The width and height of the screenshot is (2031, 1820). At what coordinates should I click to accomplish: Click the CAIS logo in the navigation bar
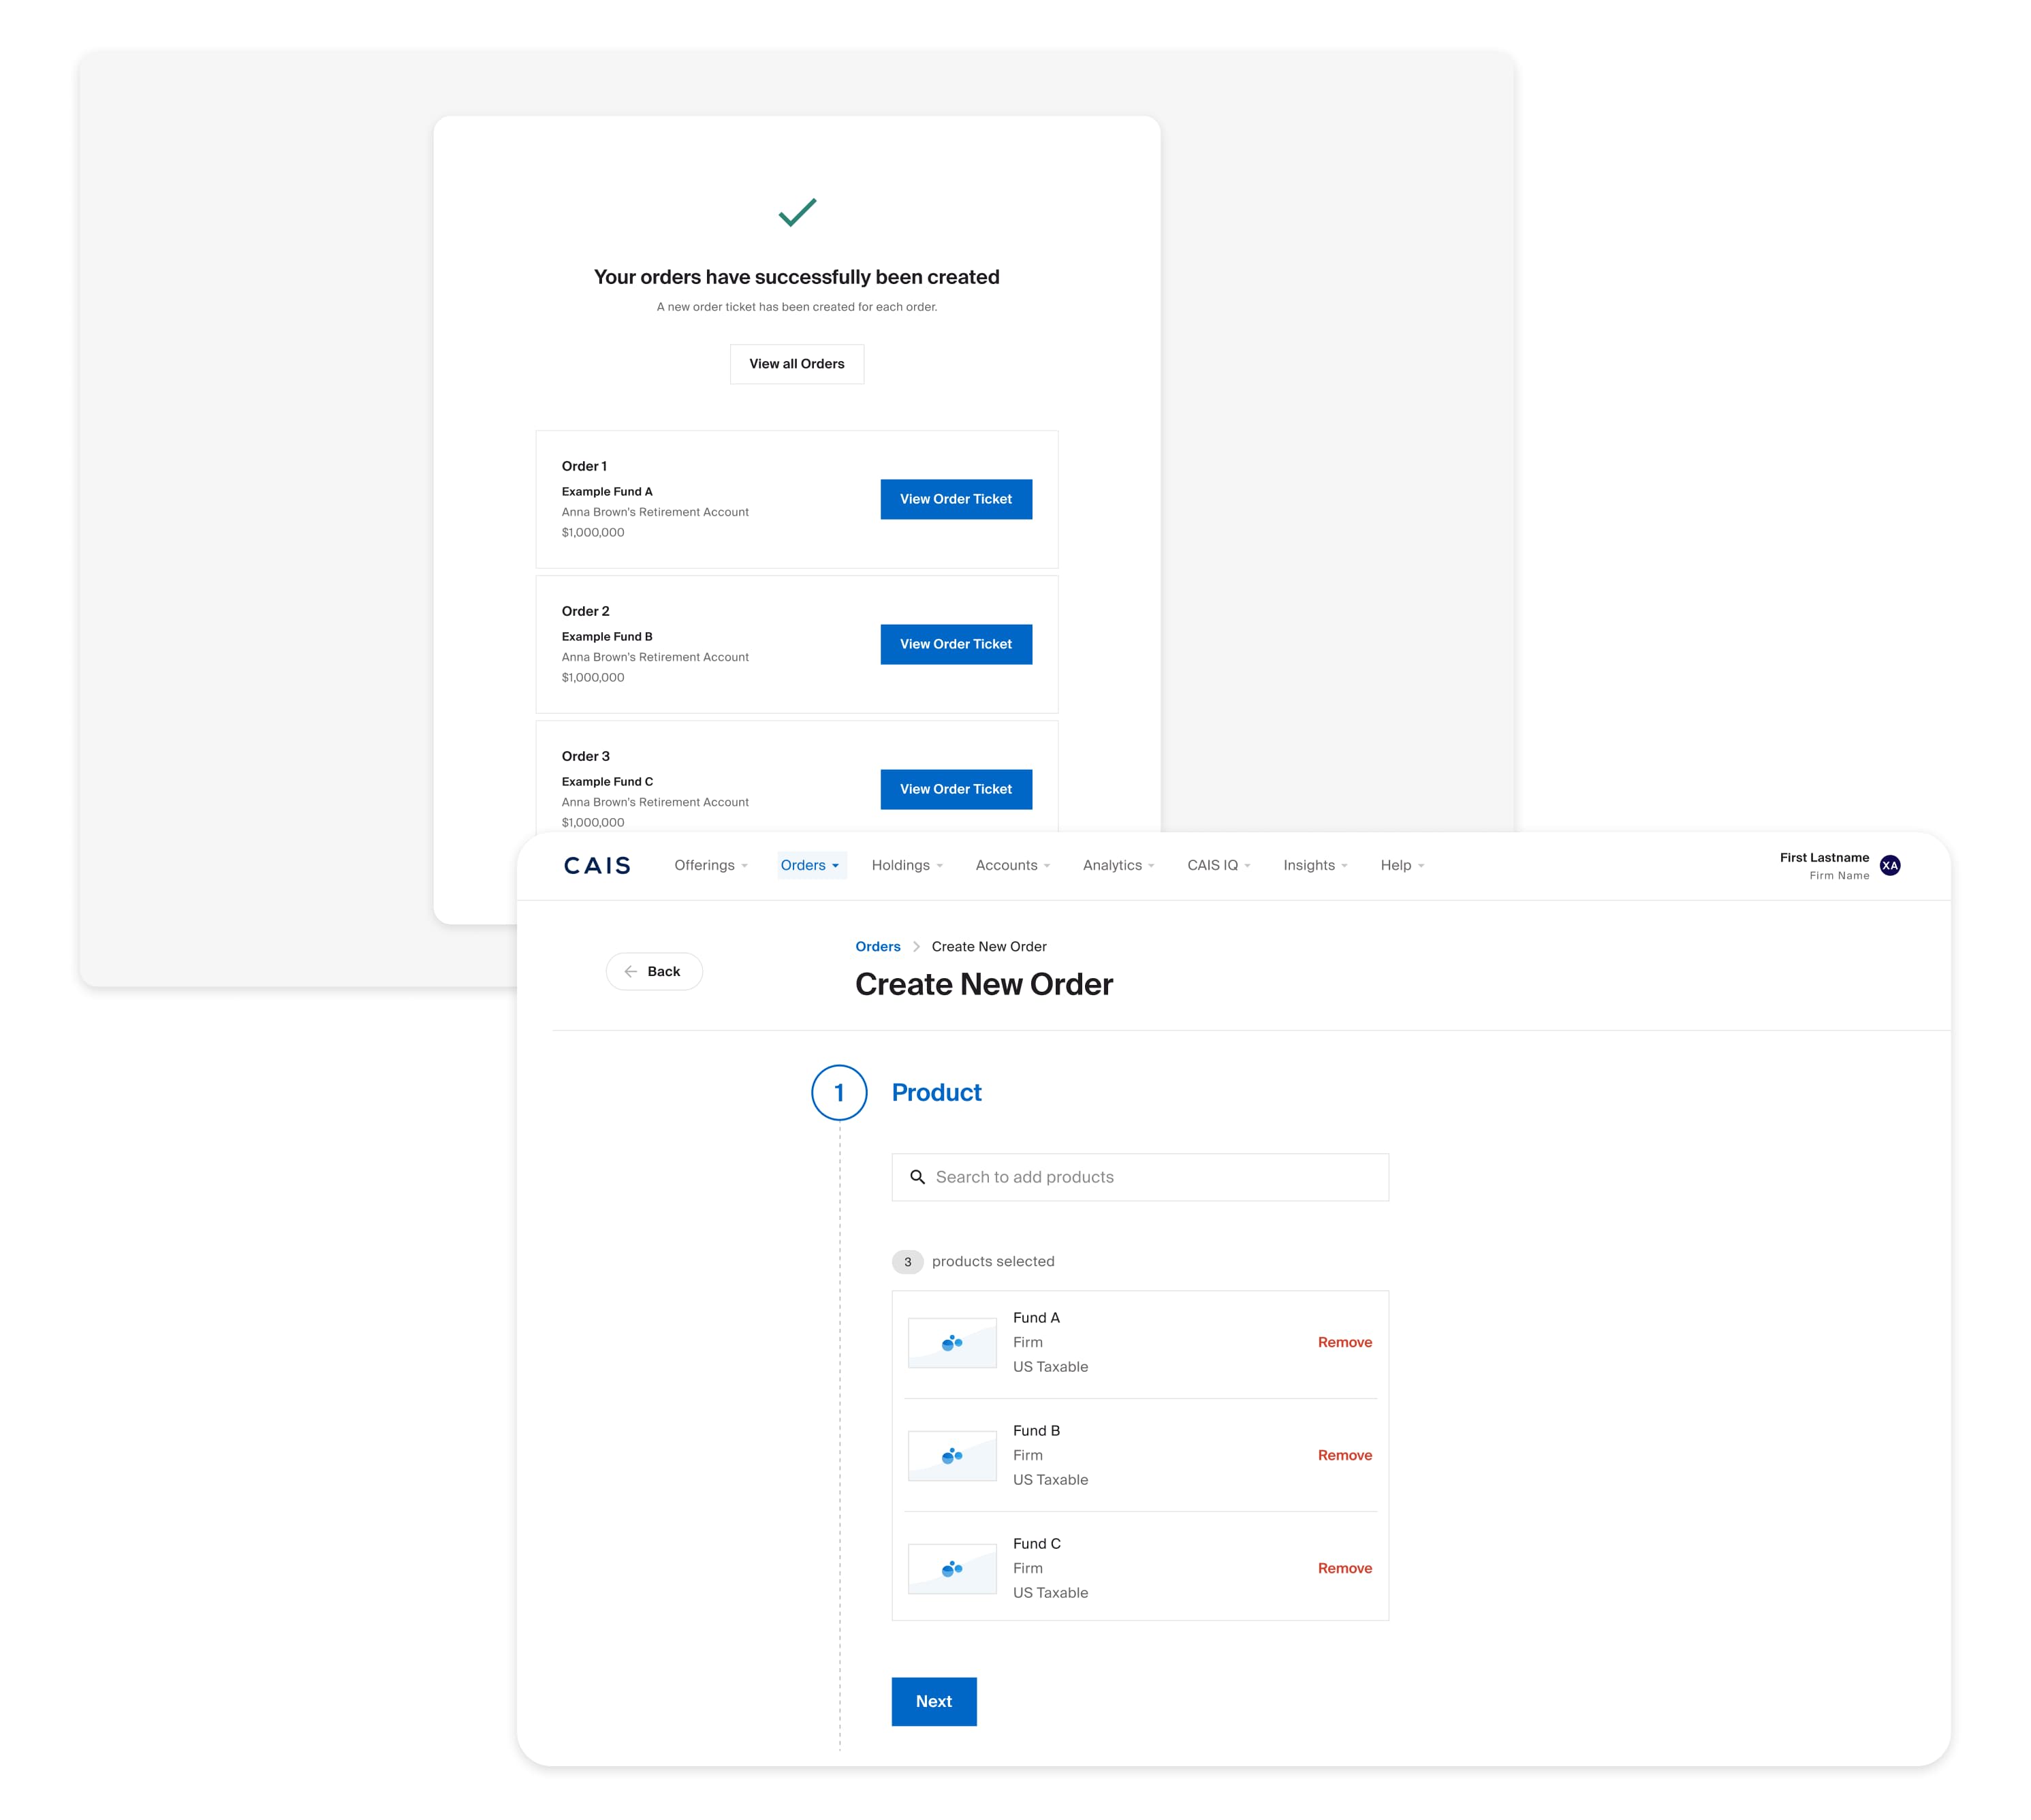click(597, 866)
